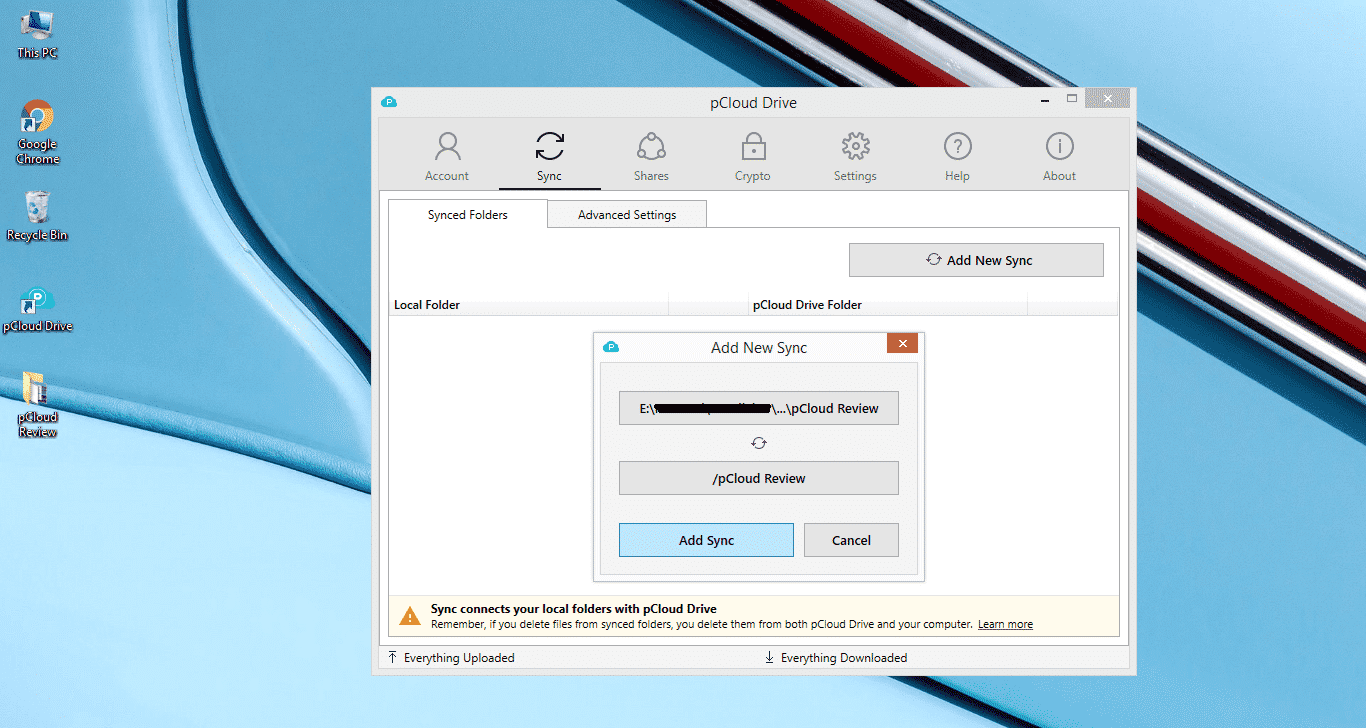Select pCloud Drive desktop shortcut
1366x728 pixels.
(x=37, y=310)
